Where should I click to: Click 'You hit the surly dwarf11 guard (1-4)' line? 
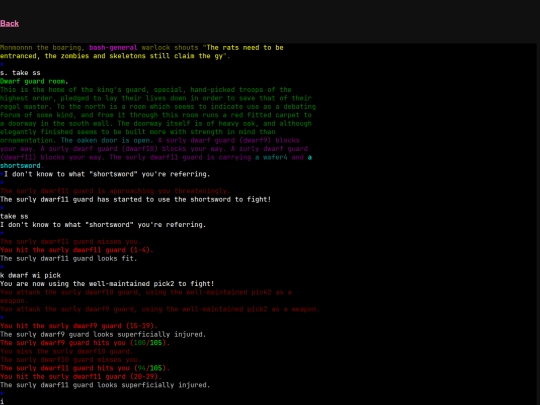coord(77,250)
